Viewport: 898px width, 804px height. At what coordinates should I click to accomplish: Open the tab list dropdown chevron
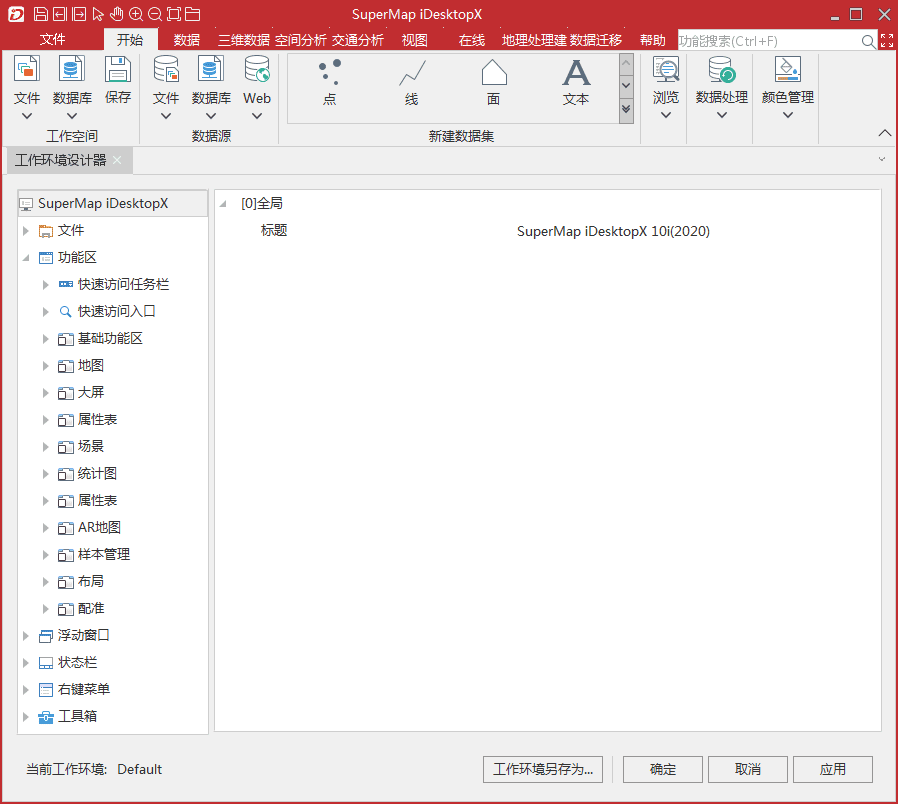881,159
